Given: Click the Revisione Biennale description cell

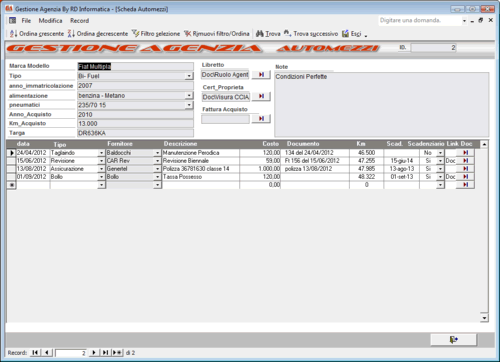Looking at the screenshot, I should (x=201, y=161).
